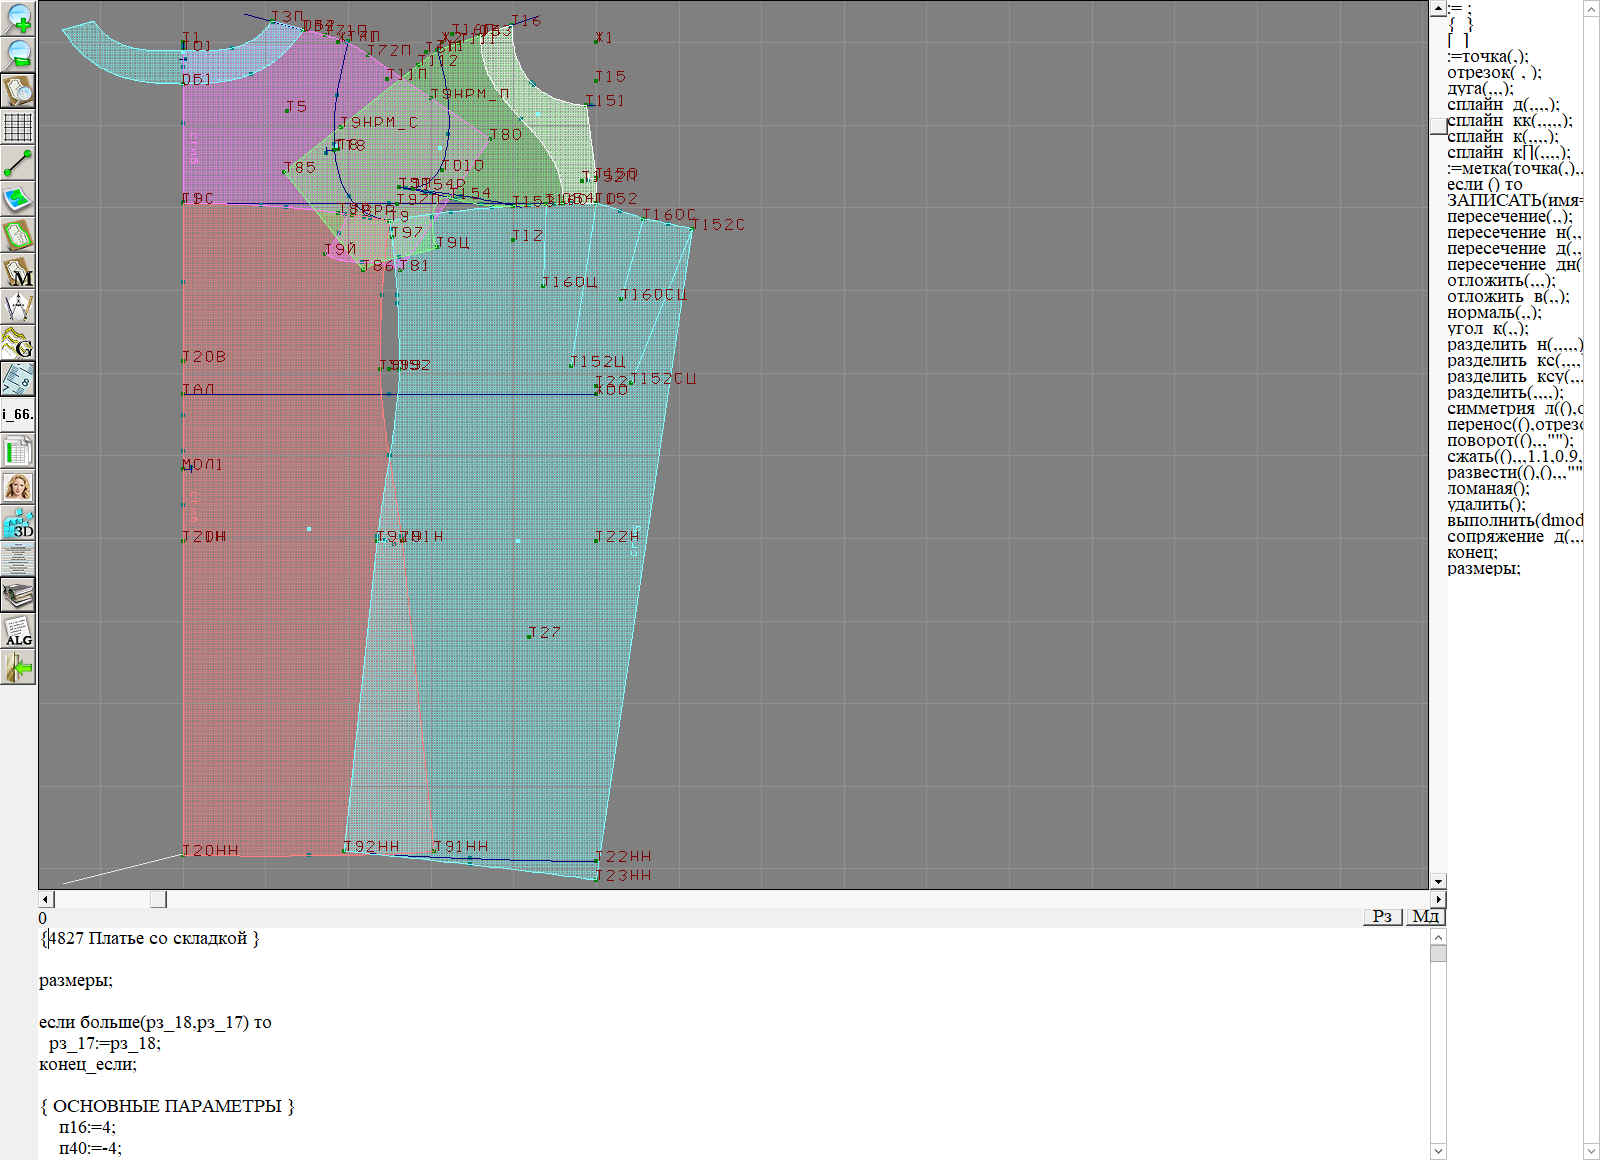1600x1160 pixels.
Task: Click the ALG algorithm document icon
Action: coord(18,631)
